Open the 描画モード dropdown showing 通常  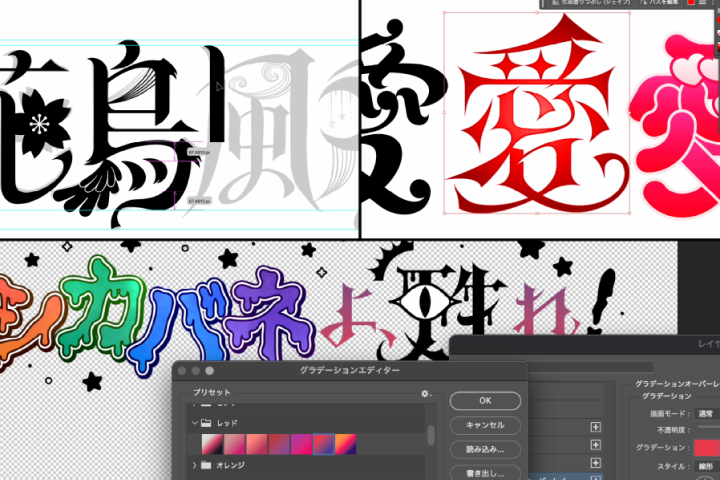click(x=708, y=413)
